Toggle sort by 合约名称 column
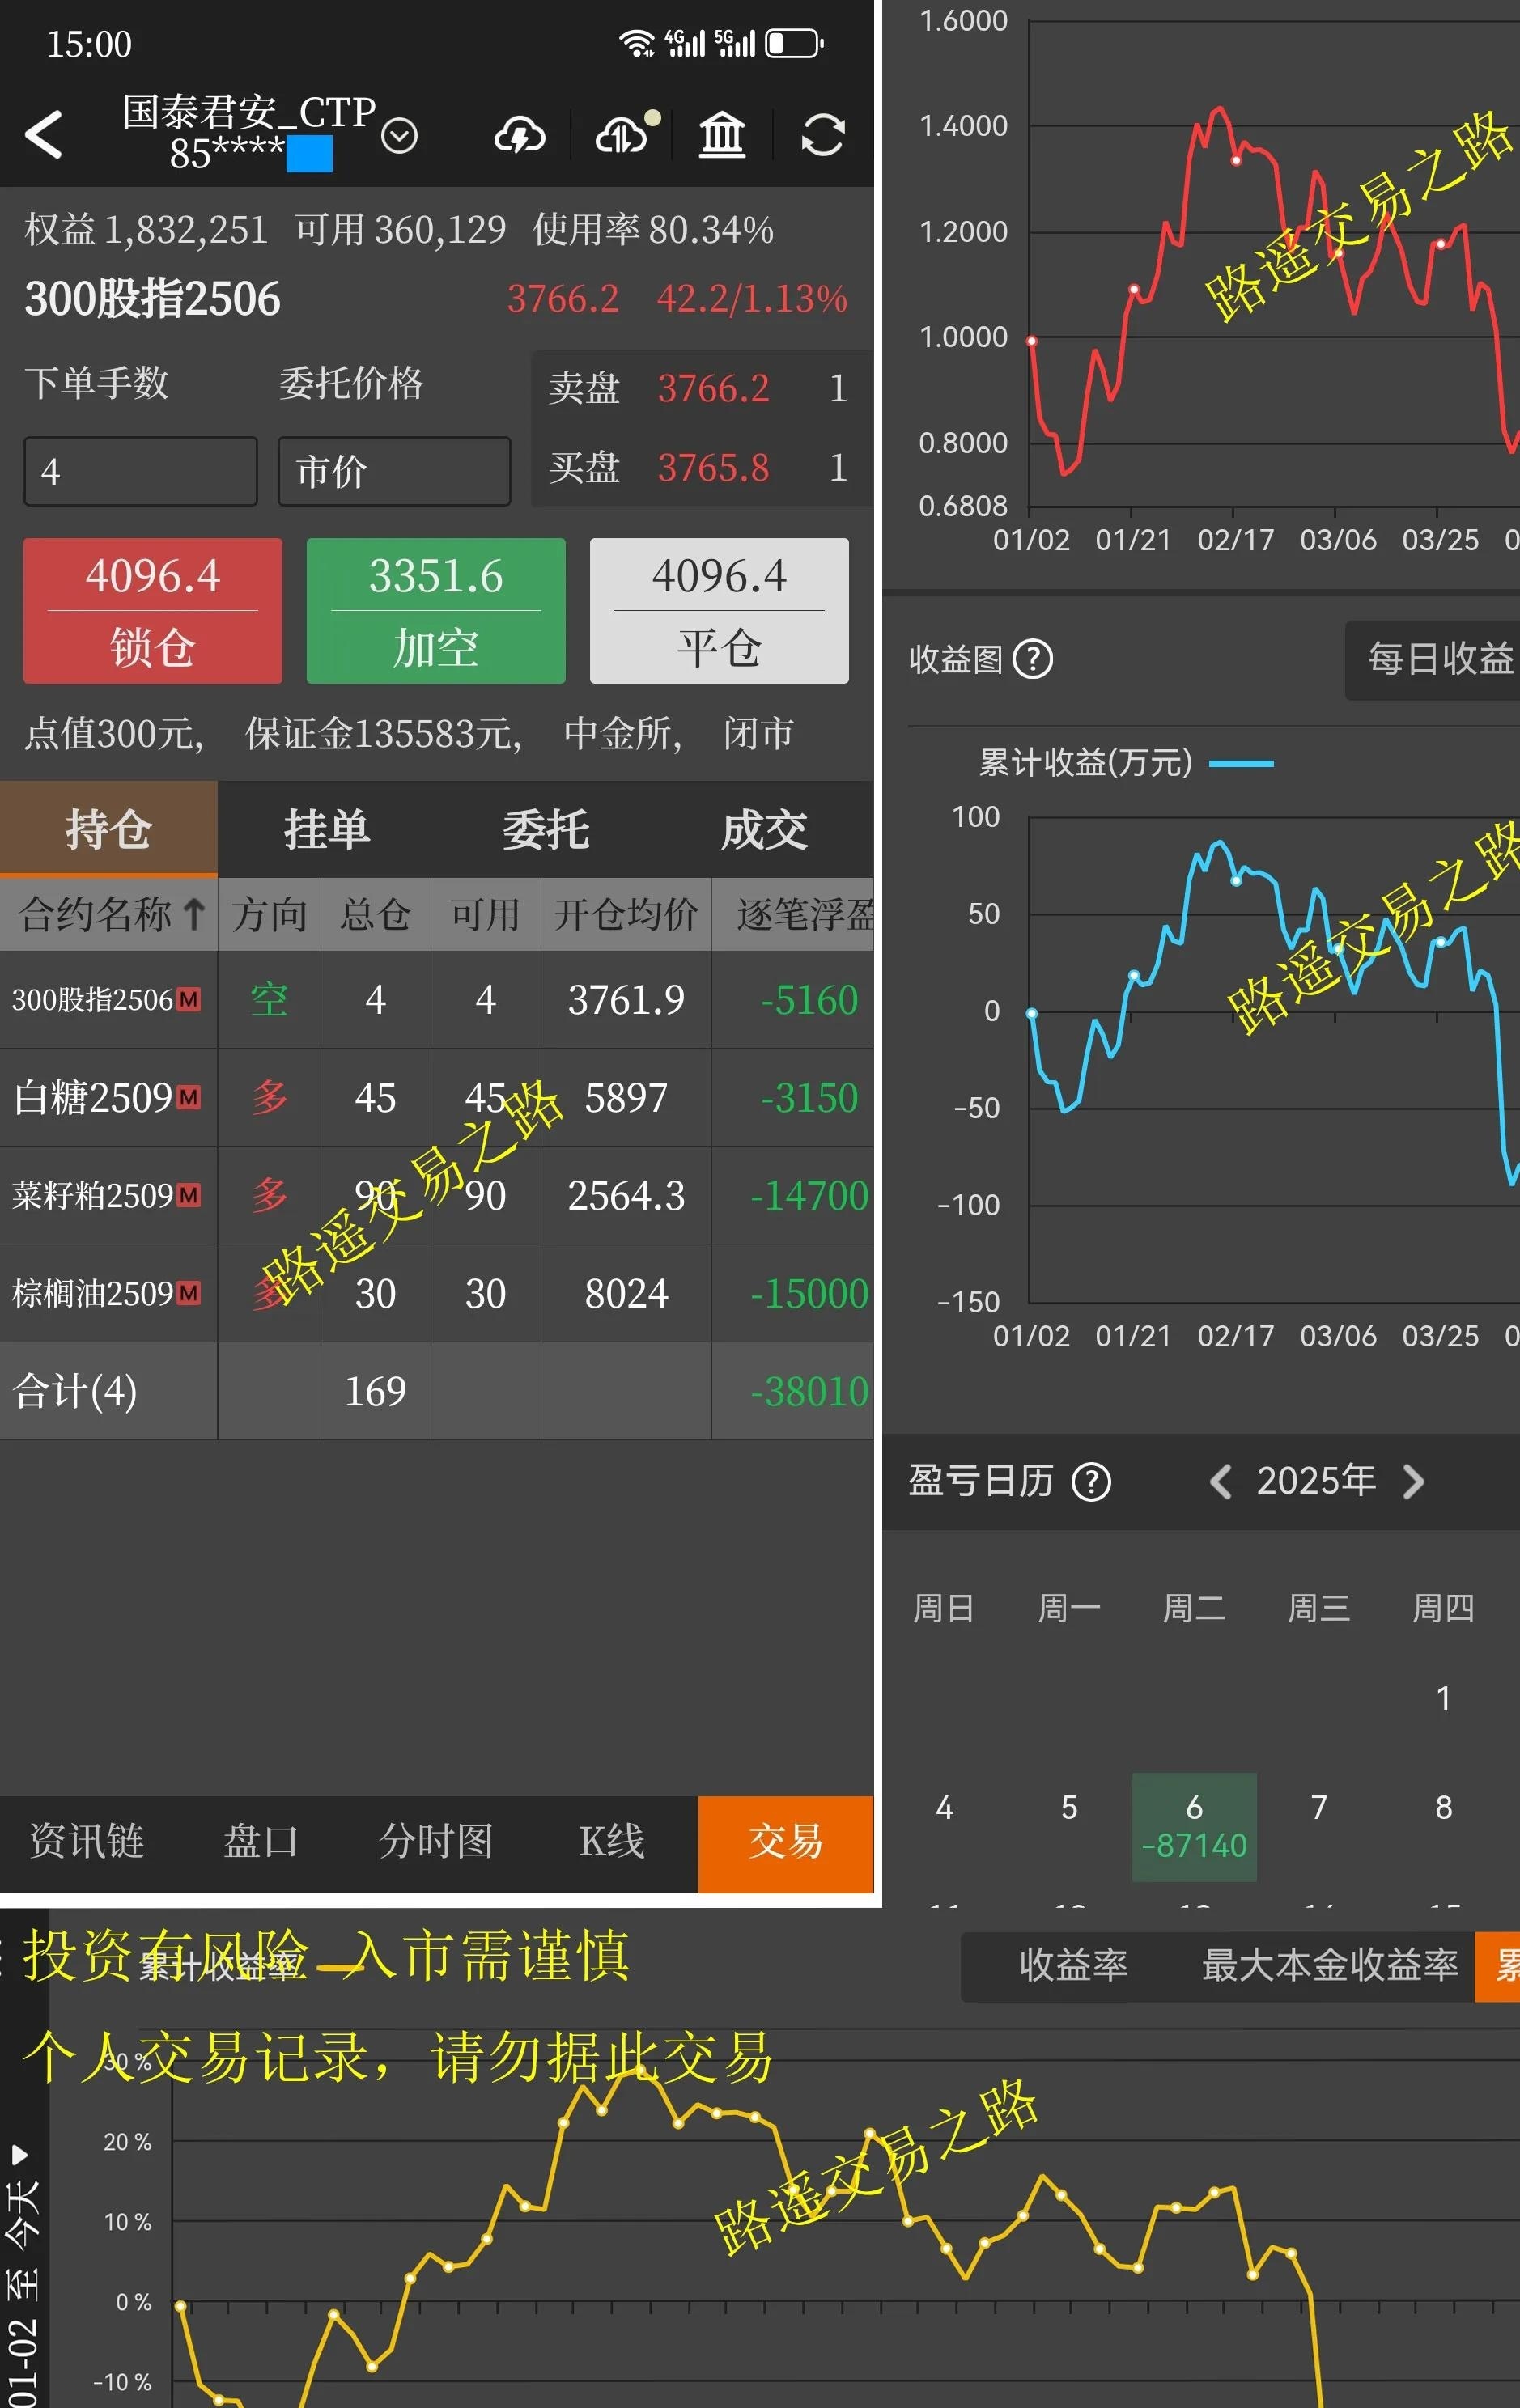1520x2408 pixels. [108, 914]
